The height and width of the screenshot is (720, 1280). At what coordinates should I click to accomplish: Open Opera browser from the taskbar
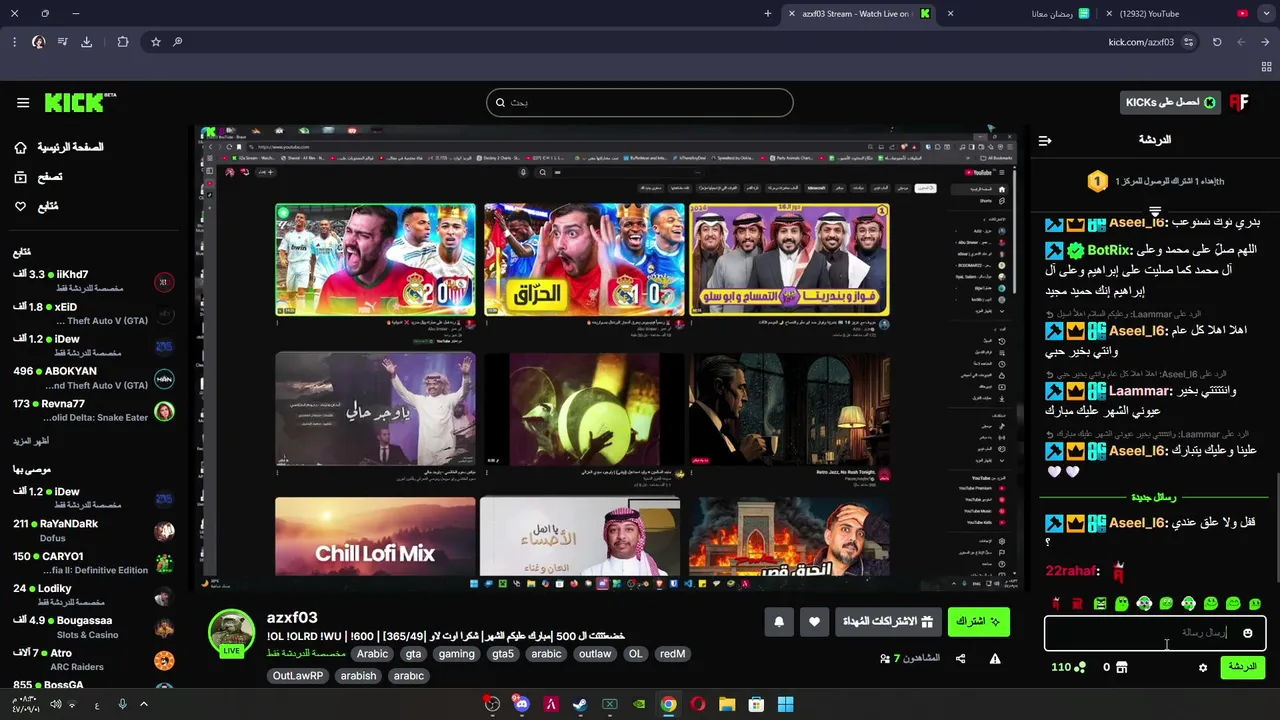tap(698, 705)
